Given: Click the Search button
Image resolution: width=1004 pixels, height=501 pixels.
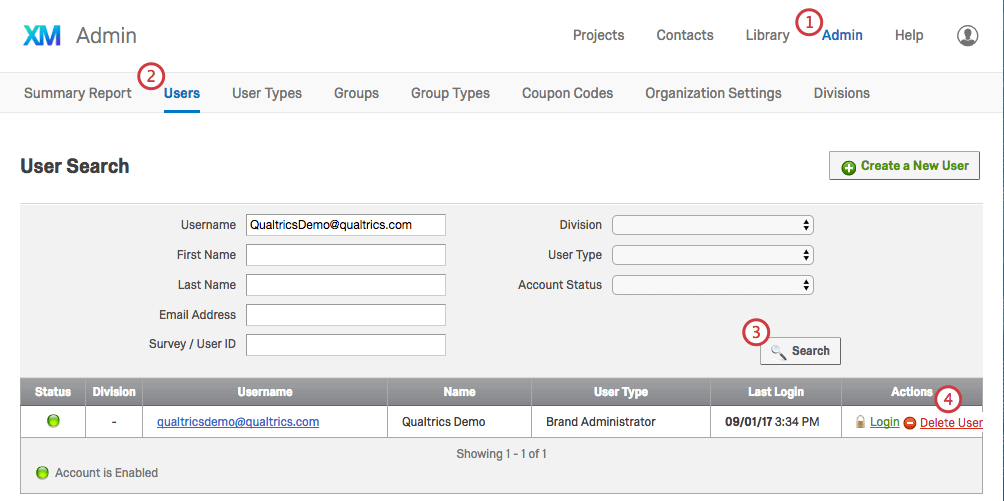Looking at the screenshot, I should 800,351.
